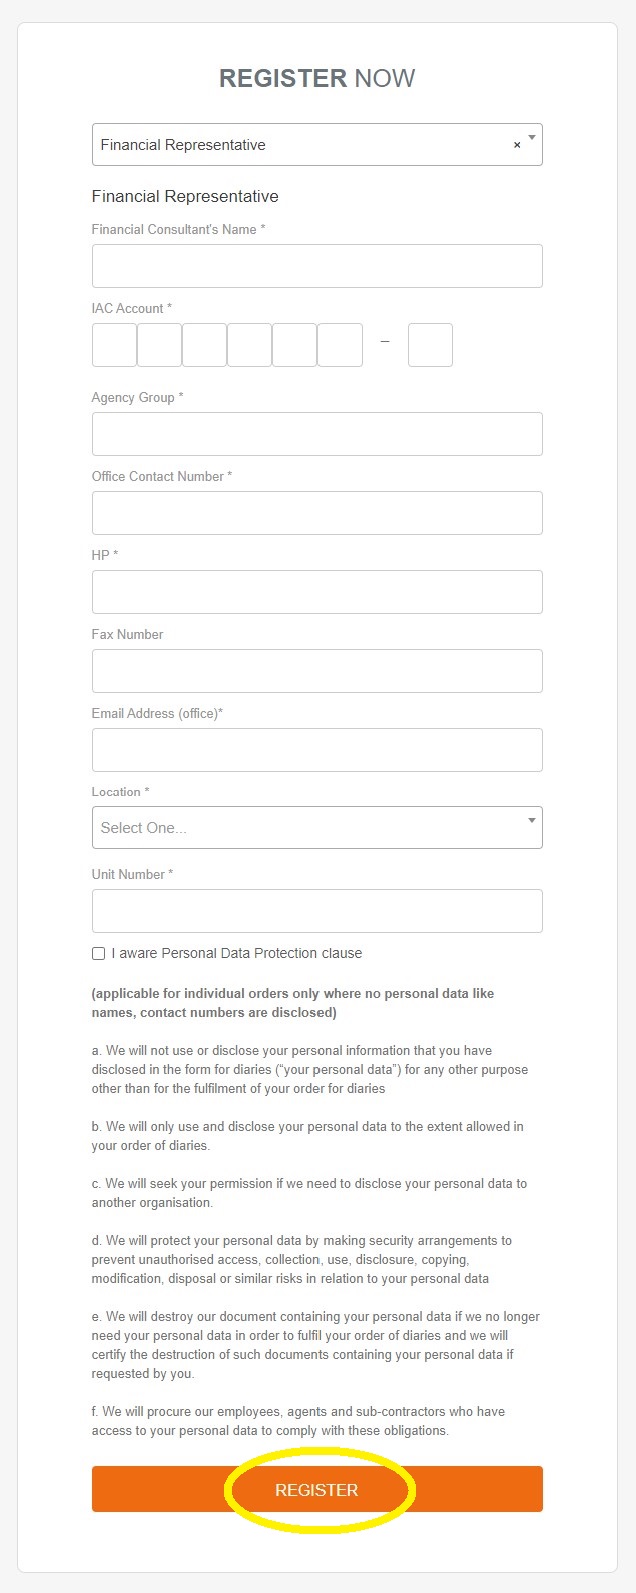Tick the Personal Data Protection clause checkbox

pos(98,954)
